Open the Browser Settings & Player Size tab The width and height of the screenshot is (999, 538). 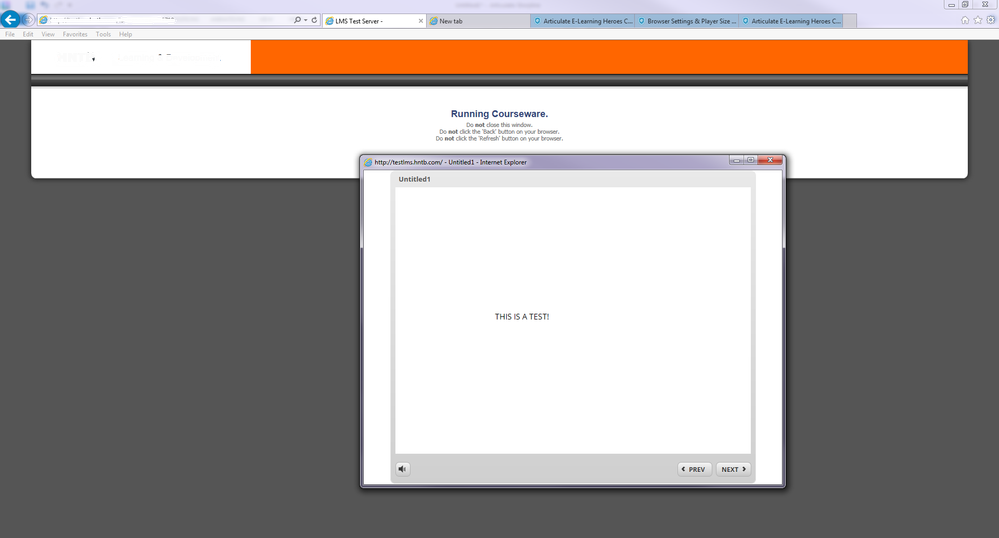tap(687, 21)
